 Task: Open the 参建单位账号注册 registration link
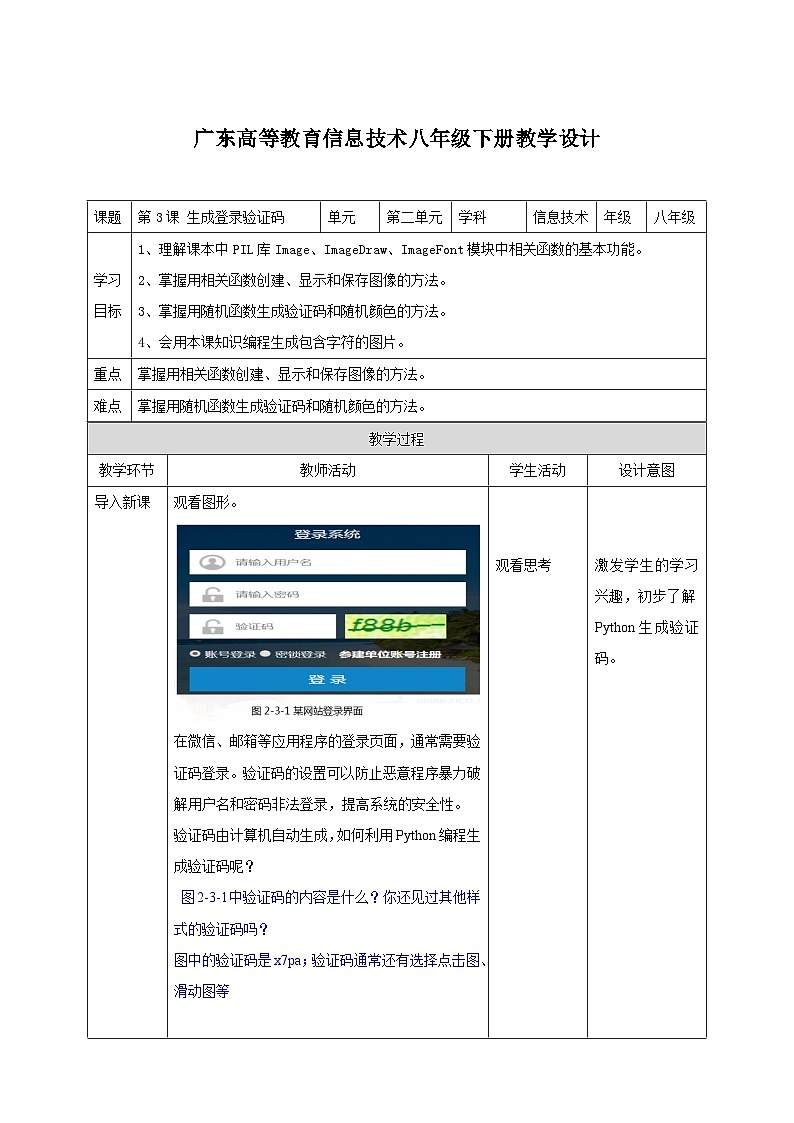(x=389, y=654)
